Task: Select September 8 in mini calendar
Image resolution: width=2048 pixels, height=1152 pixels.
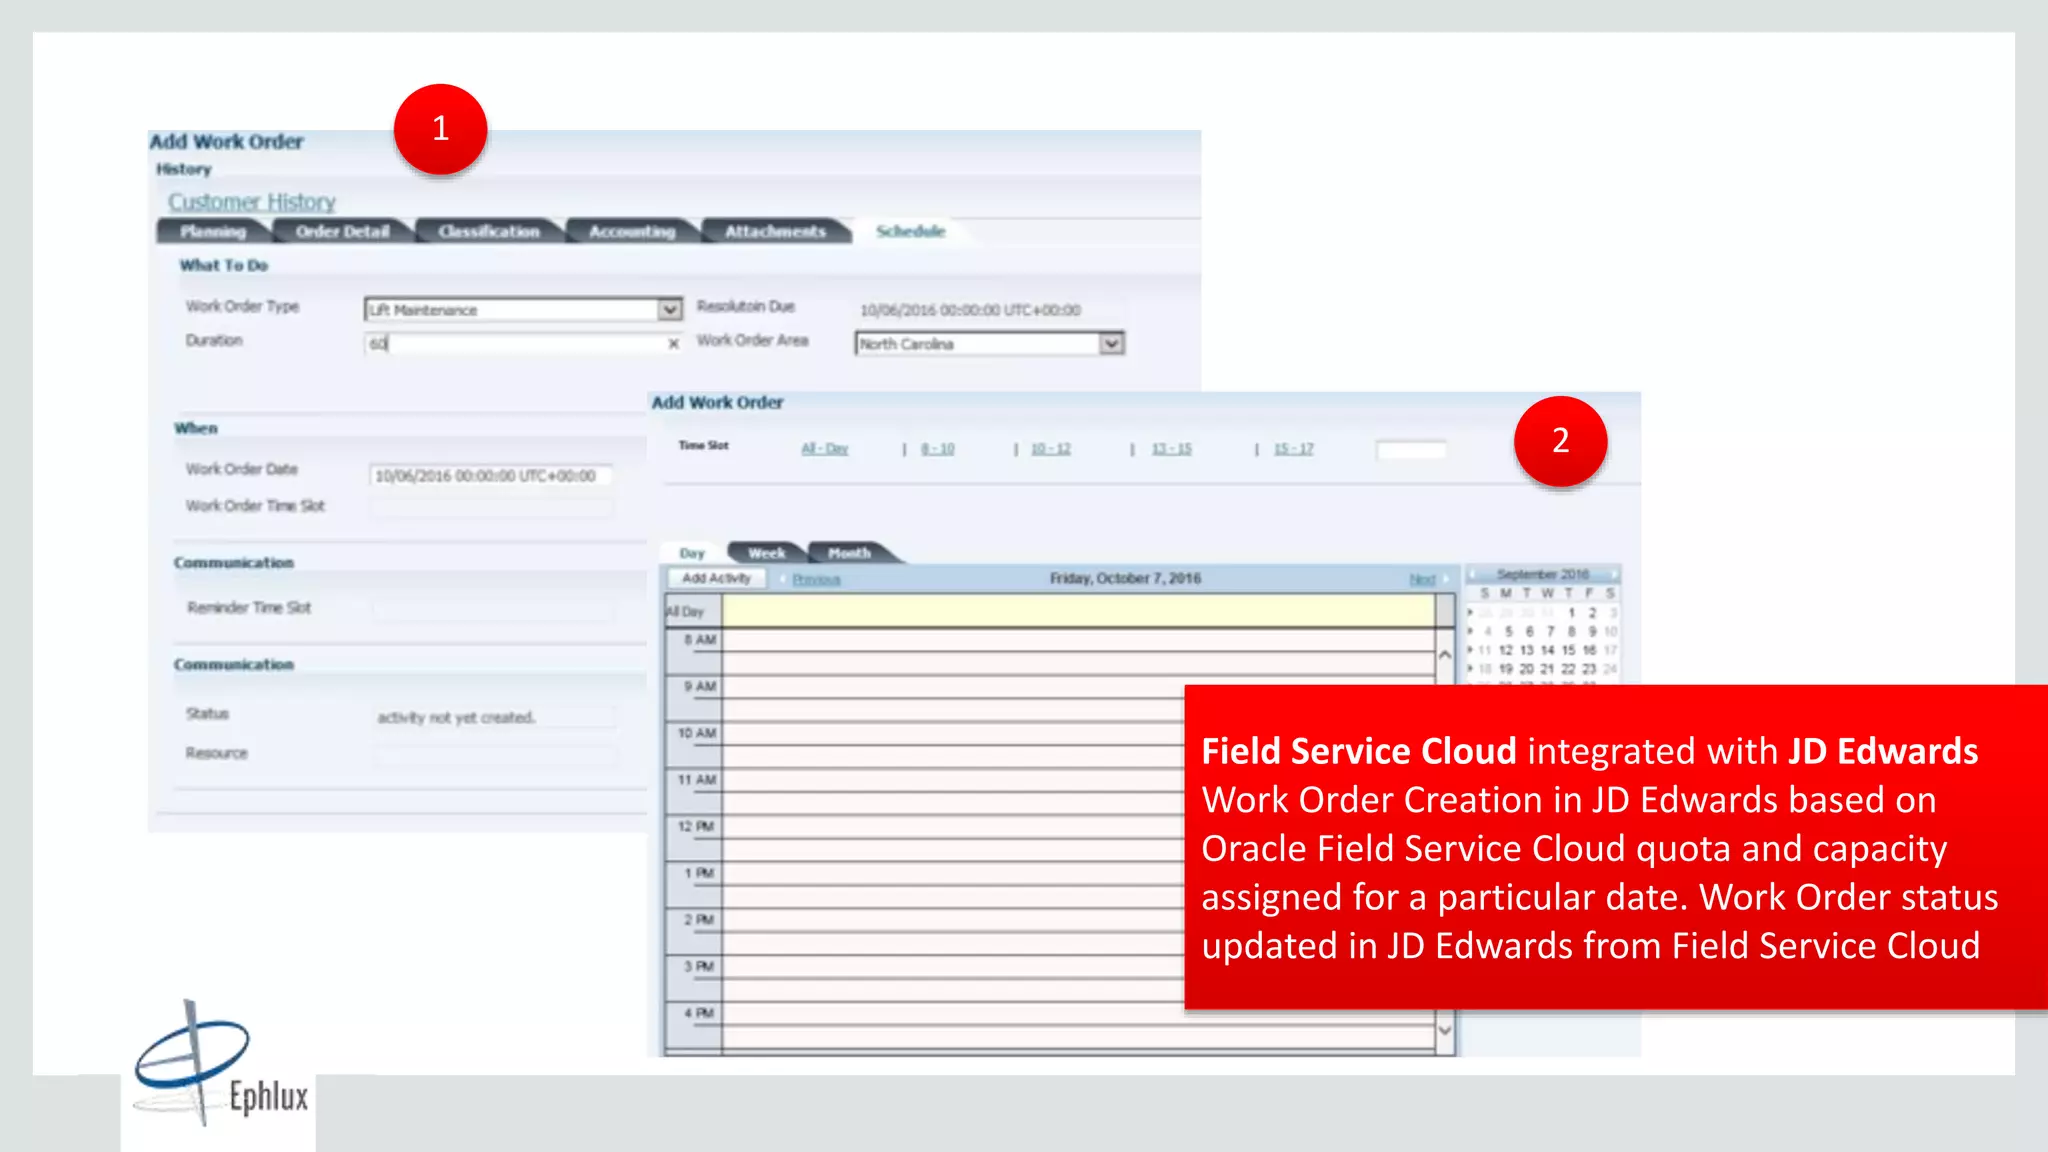Action: click(x=1571, y=632)
